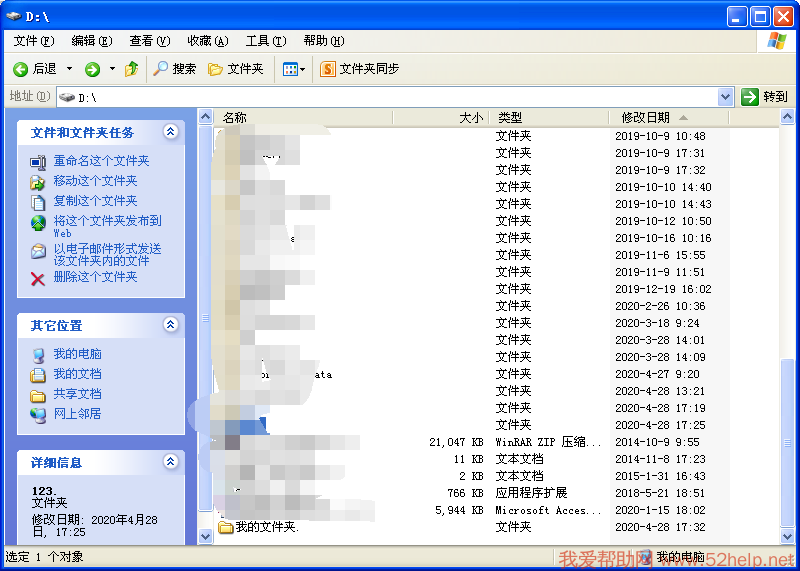Open the Views (查看) dropdown button

tap(293, 69)
